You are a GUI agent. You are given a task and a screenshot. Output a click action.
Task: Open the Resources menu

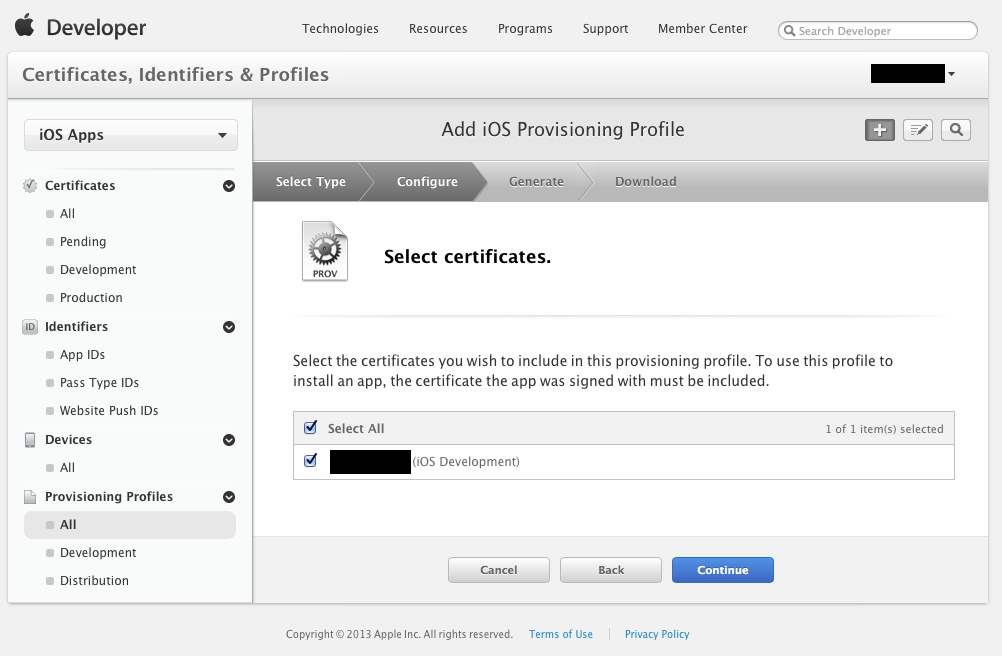tap(438, 29)
